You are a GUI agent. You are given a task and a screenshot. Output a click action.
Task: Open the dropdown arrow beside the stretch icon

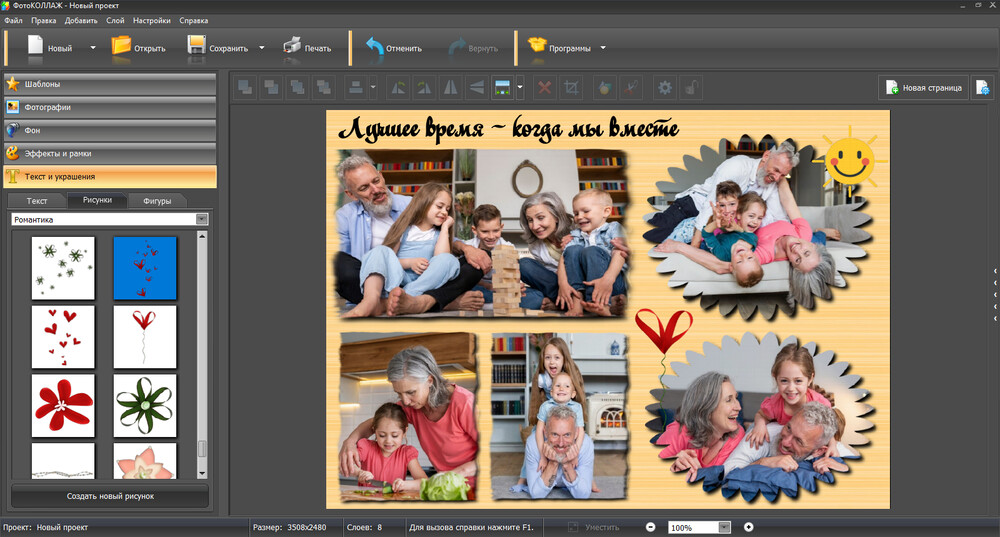click(x=520, y=87)
